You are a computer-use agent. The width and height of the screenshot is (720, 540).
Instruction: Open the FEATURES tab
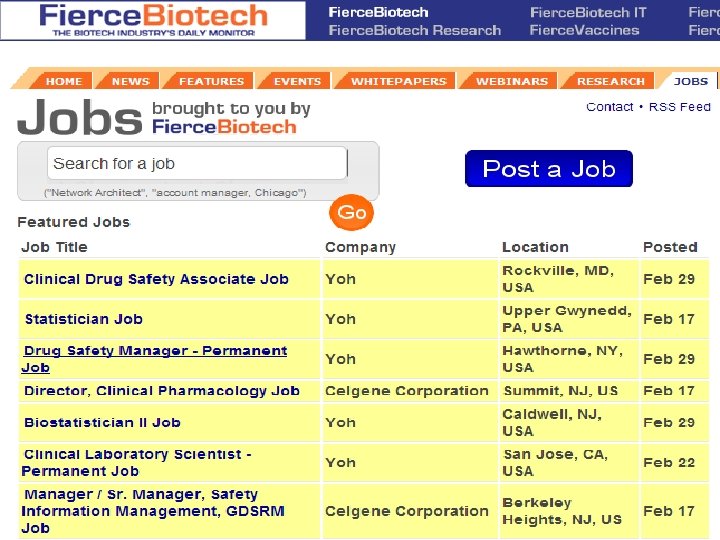pos(211,81)
